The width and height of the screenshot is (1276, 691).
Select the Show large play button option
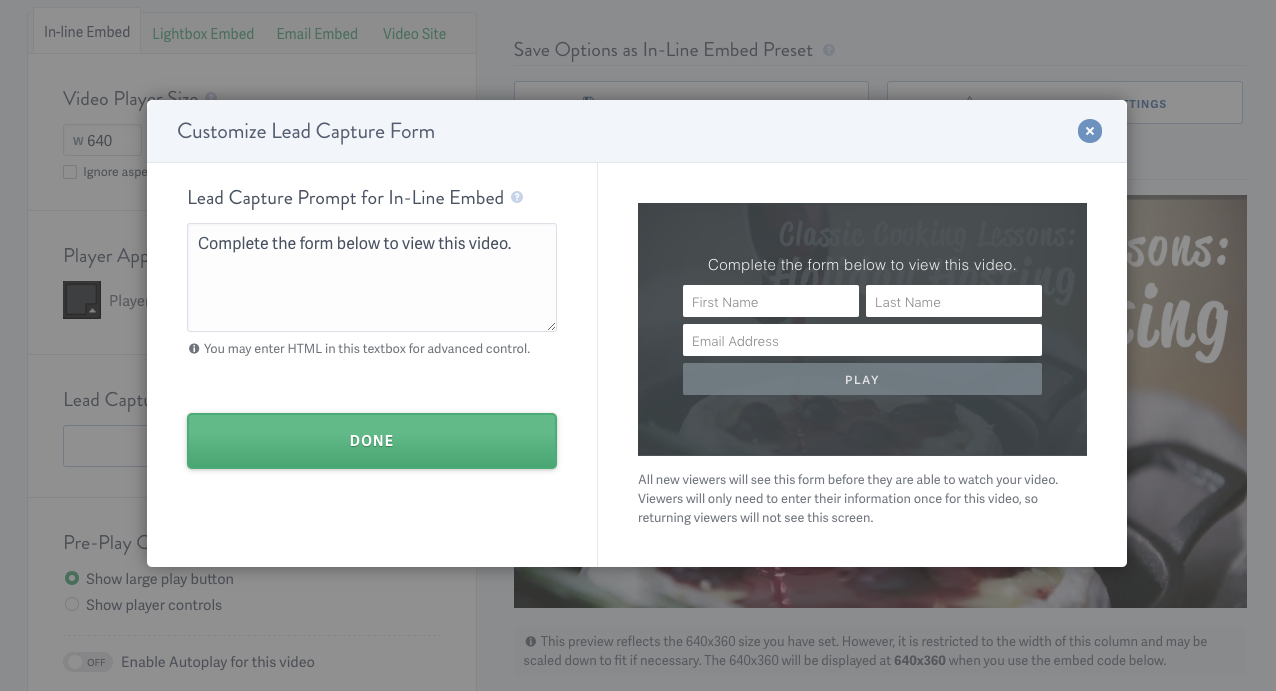pyautogui.click(x=71, y=578)
